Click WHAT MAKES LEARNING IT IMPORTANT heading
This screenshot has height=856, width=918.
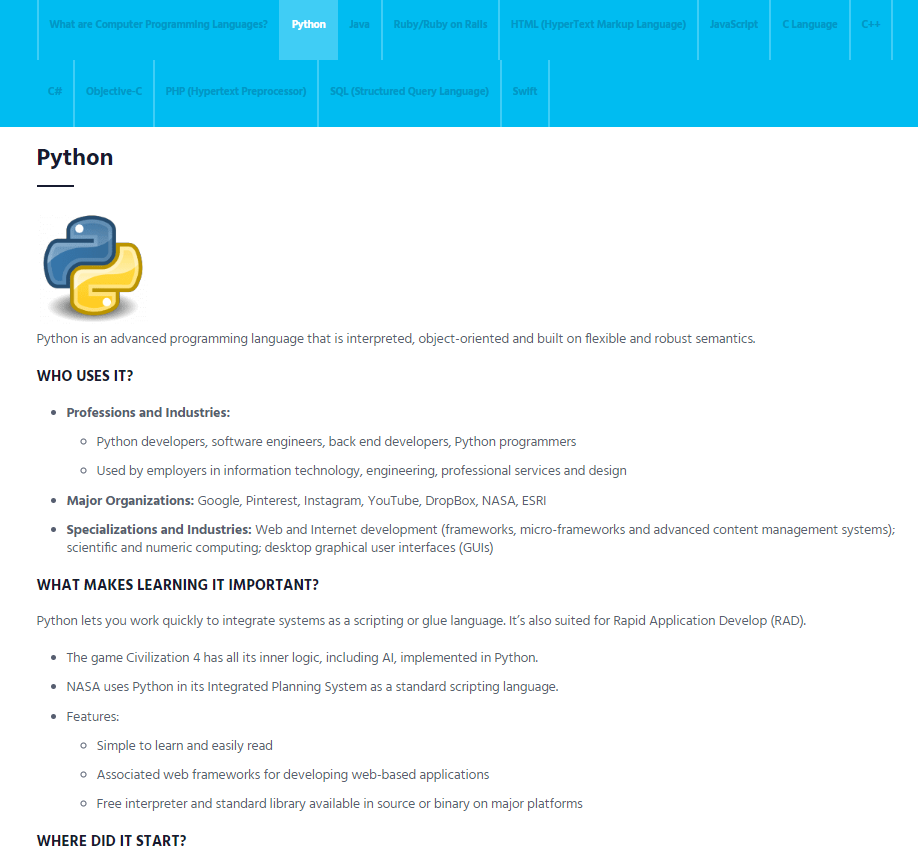point(178,584)
